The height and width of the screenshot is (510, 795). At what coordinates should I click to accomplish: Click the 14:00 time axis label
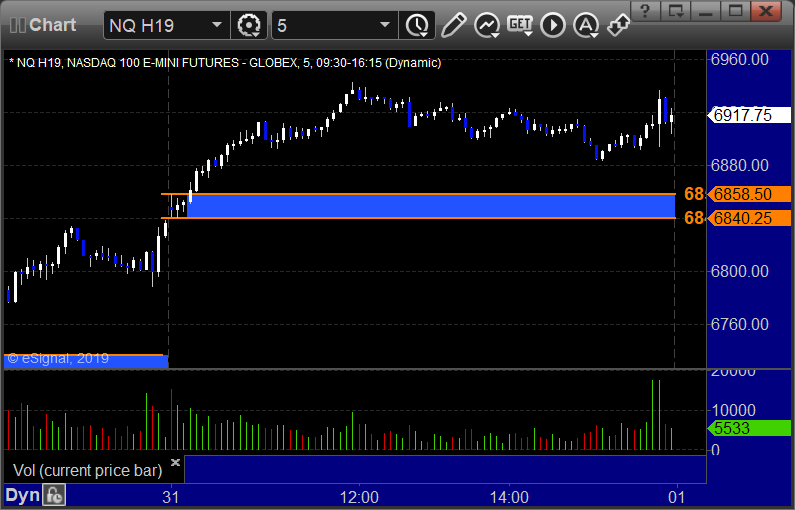click(x=509, y=497)
